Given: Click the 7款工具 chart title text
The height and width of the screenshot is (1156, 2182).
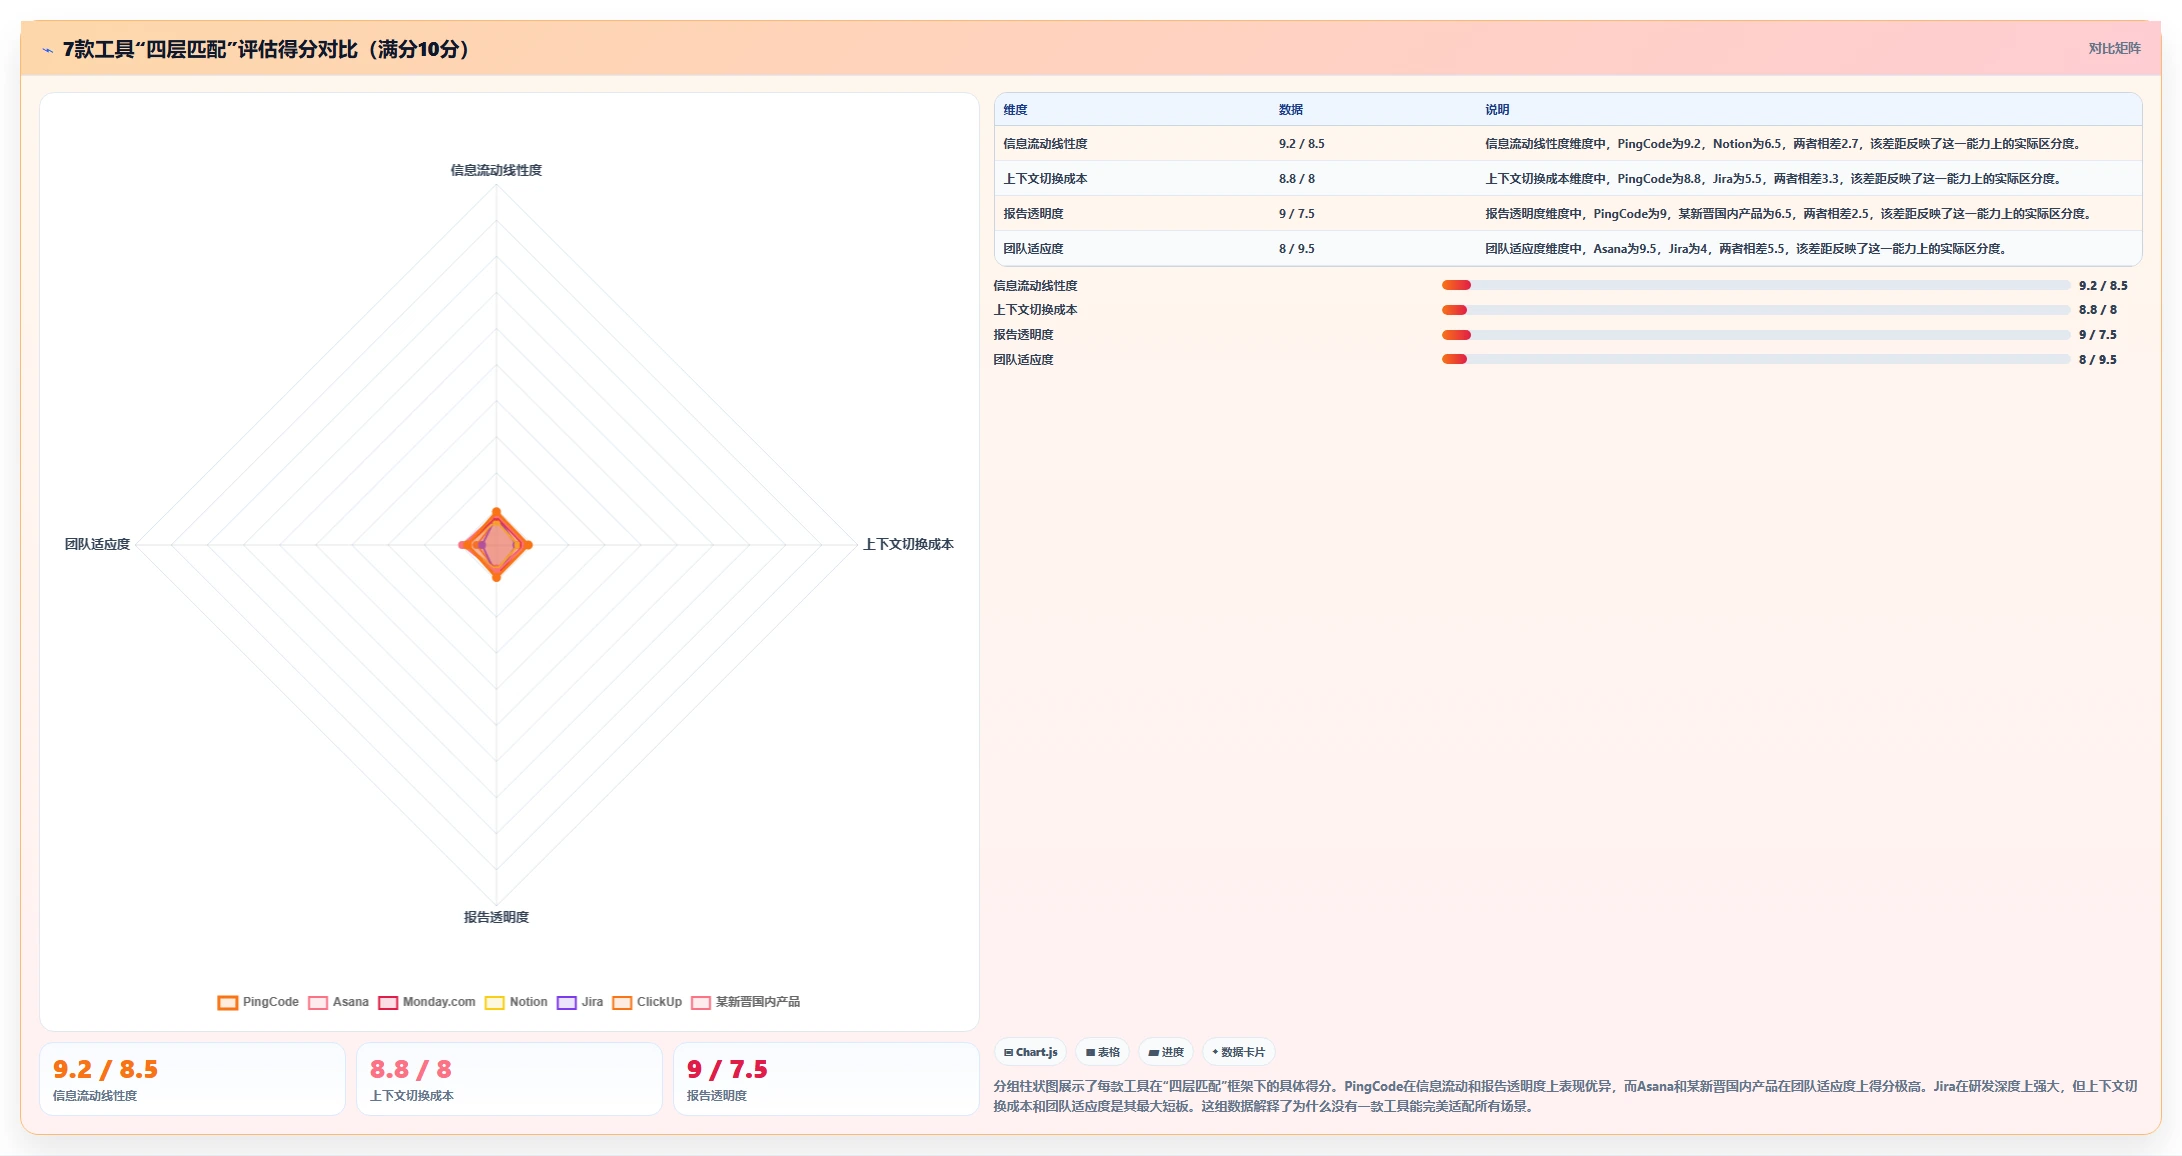Looking at the screenshot, I should click(x=266, y=49).
